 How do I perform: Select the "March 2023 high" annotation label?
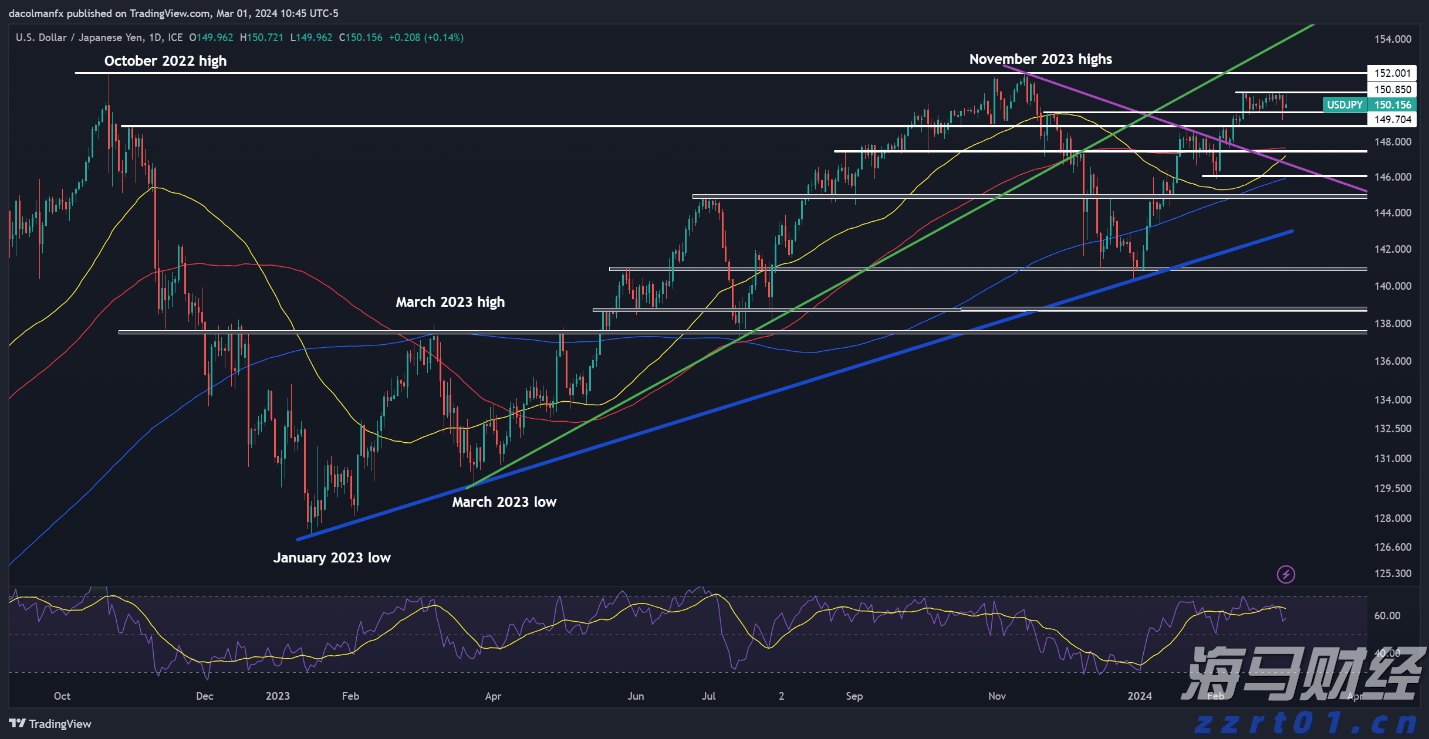[450, 302]
